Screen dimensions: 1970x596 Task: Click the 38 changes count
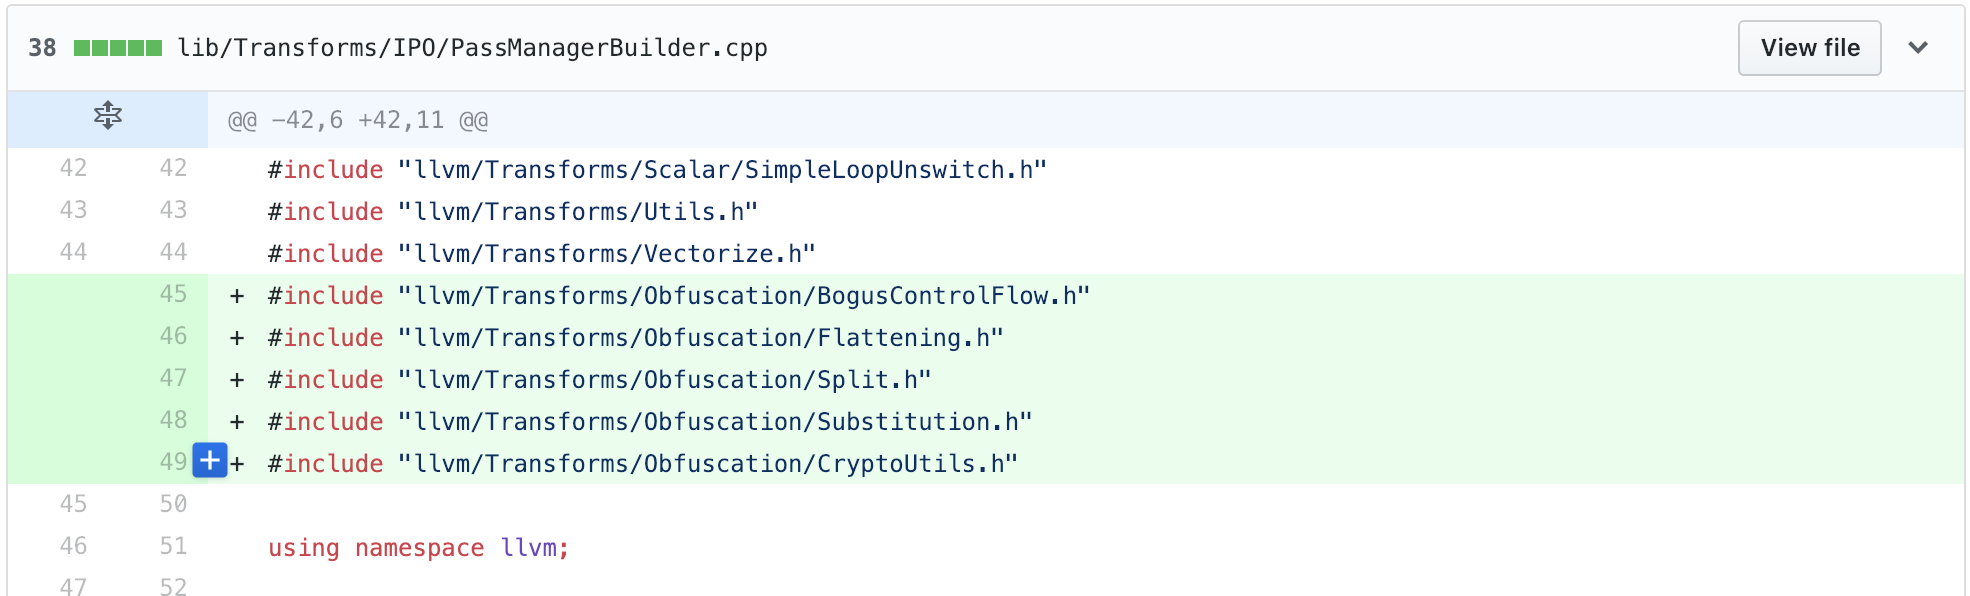click(x=42, y=48)
